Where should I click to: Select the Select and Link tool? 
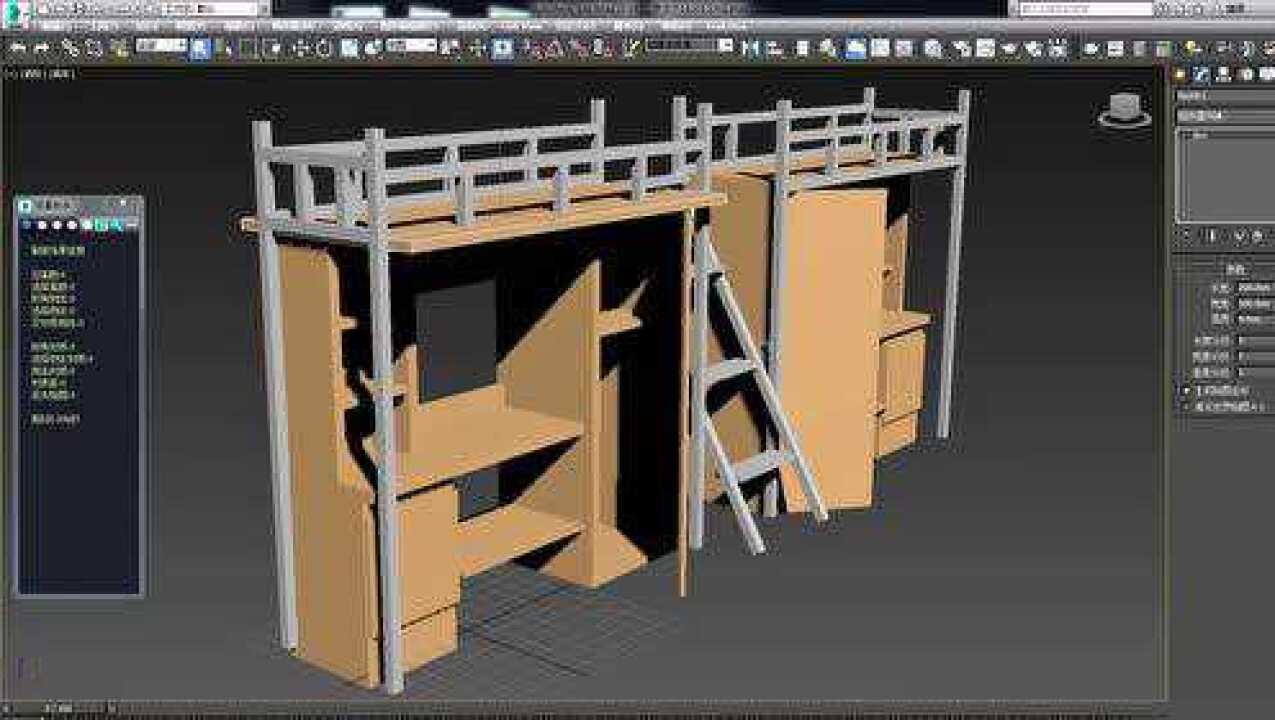(70, 47)
